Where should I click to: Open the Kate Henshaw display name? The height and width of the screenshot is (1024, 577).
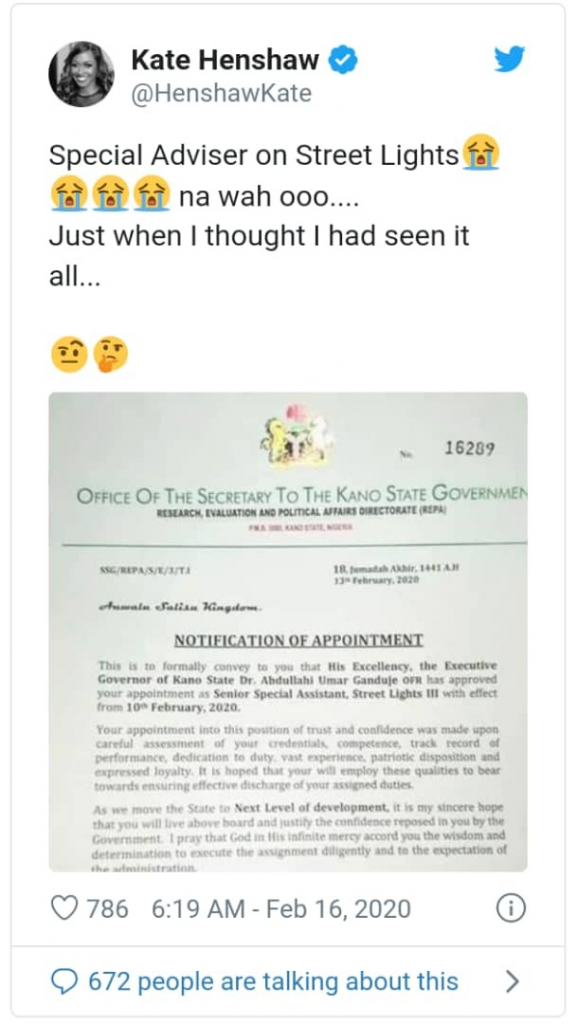pos(225,61)
